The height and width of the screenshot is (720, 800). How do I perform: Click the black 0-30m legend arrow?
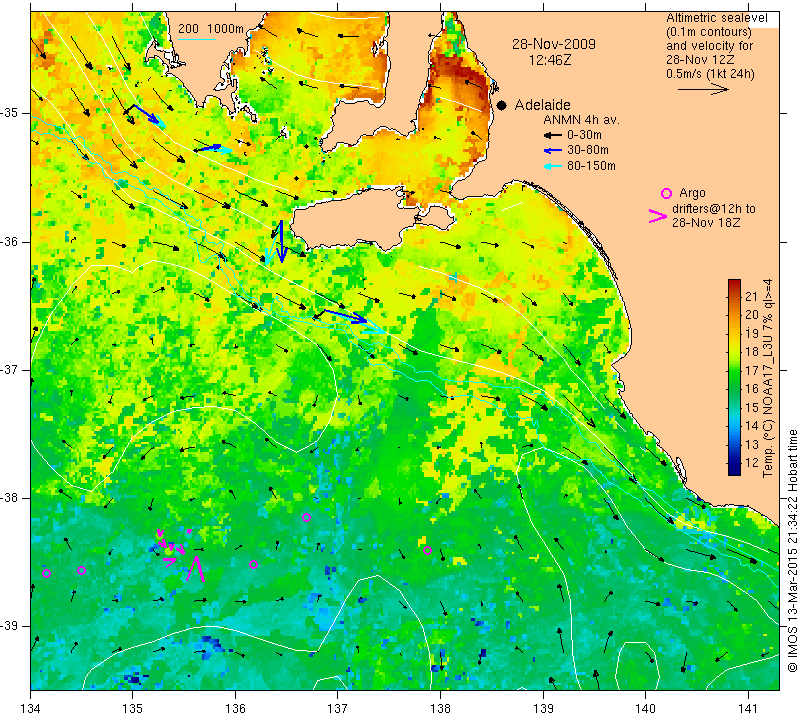(553, 135)
